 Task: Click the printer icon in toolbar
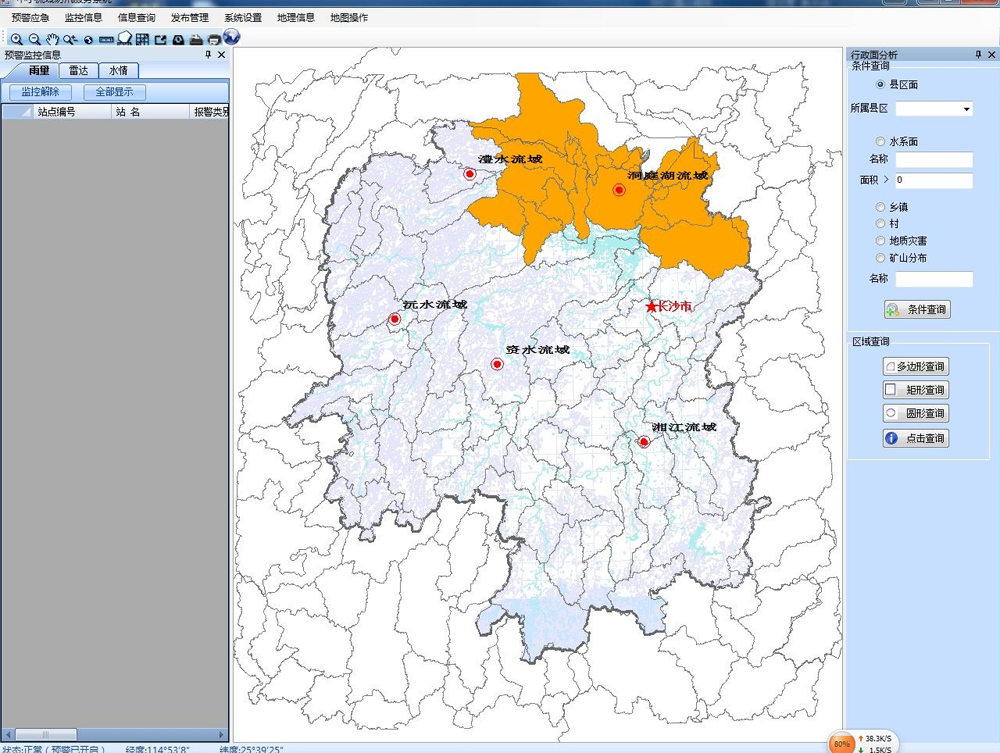point(213,39)
